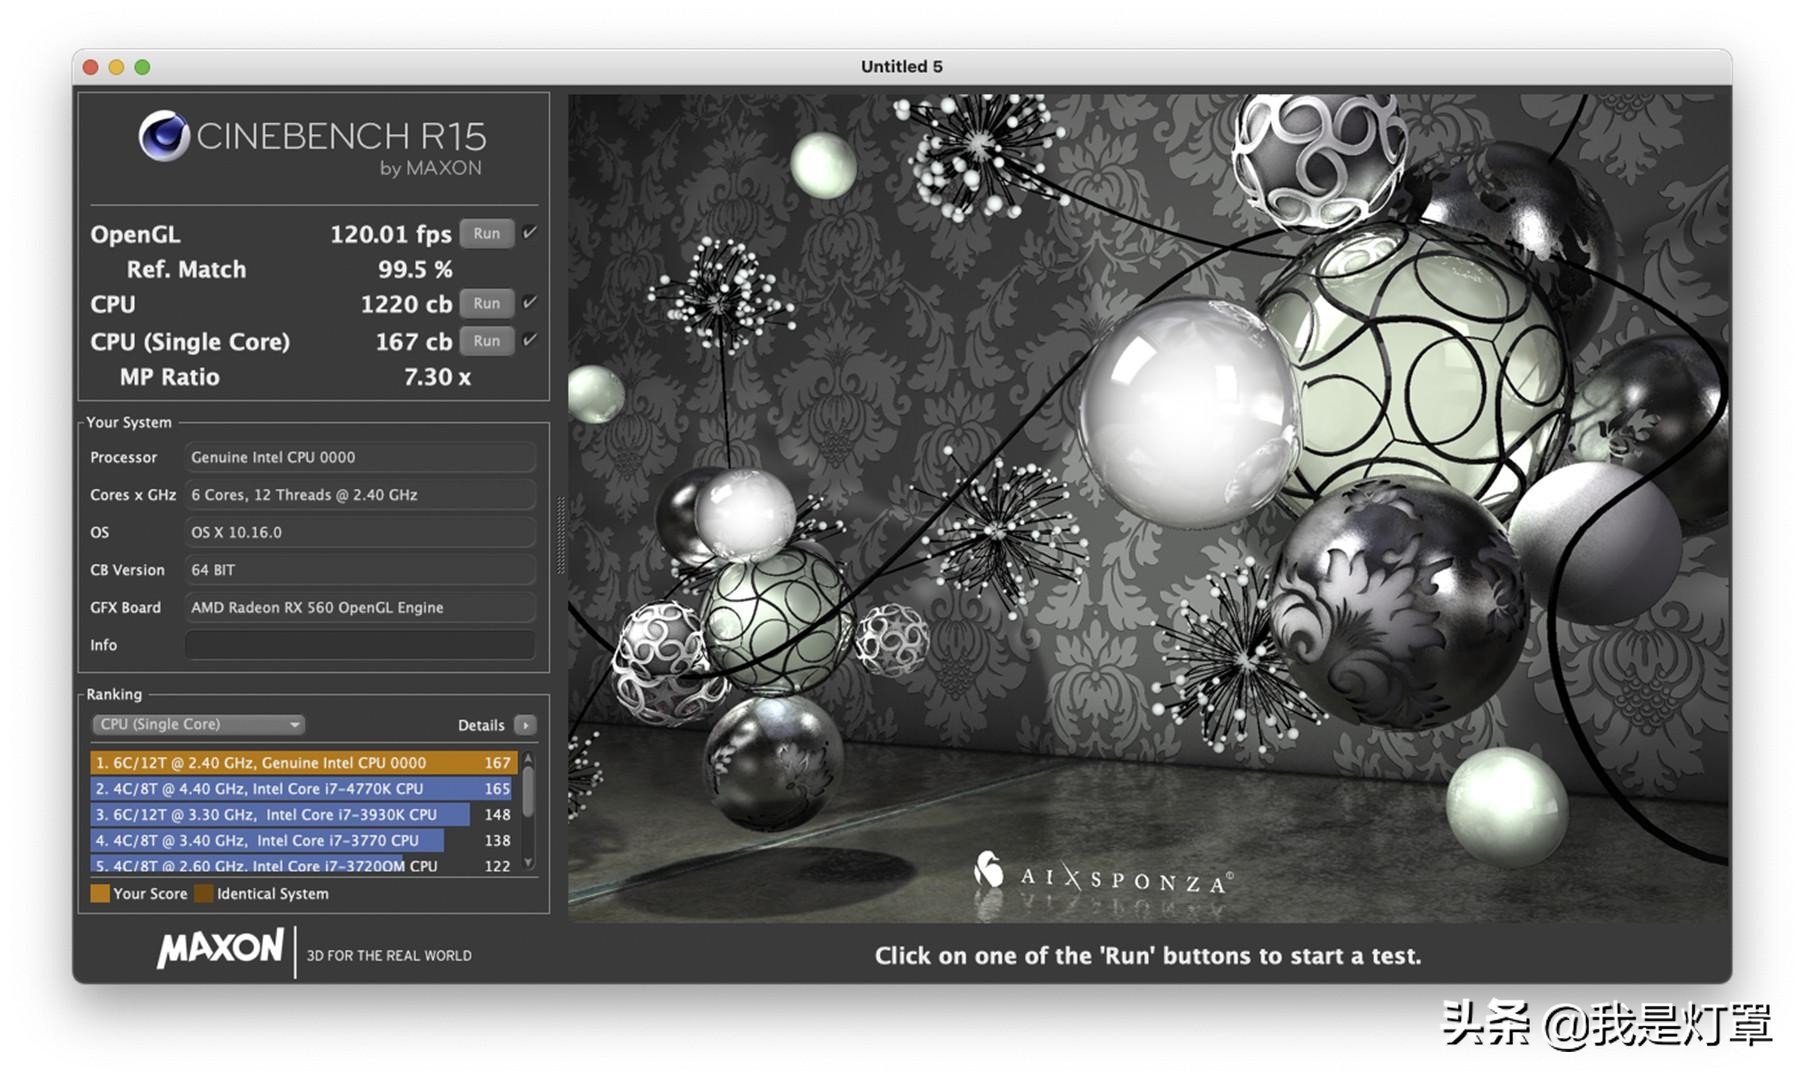
Task: Click the green full-screen window button
Action: point(142,67)
